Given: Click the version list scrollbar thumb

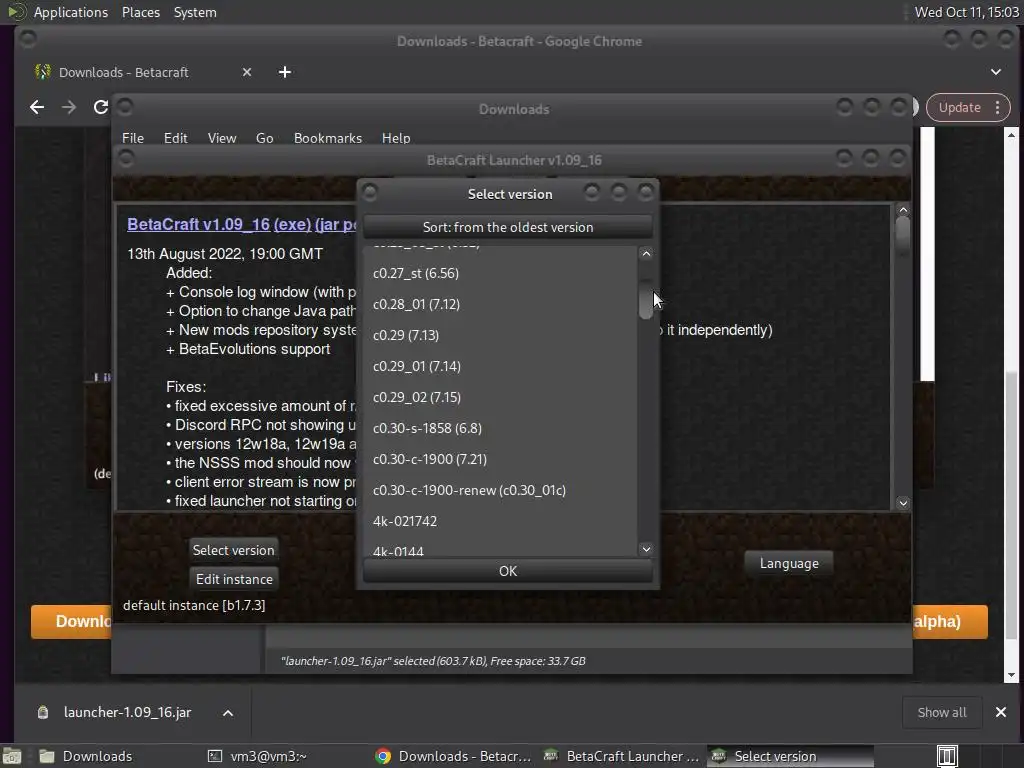Looking at the screenshot, I should pos(646,300).
